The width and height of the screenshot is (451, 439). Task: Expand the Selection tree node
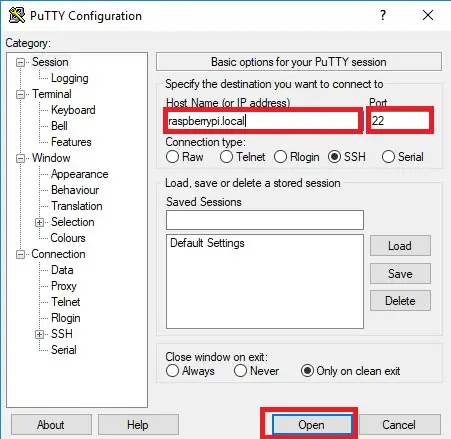(x=39, y=222)
